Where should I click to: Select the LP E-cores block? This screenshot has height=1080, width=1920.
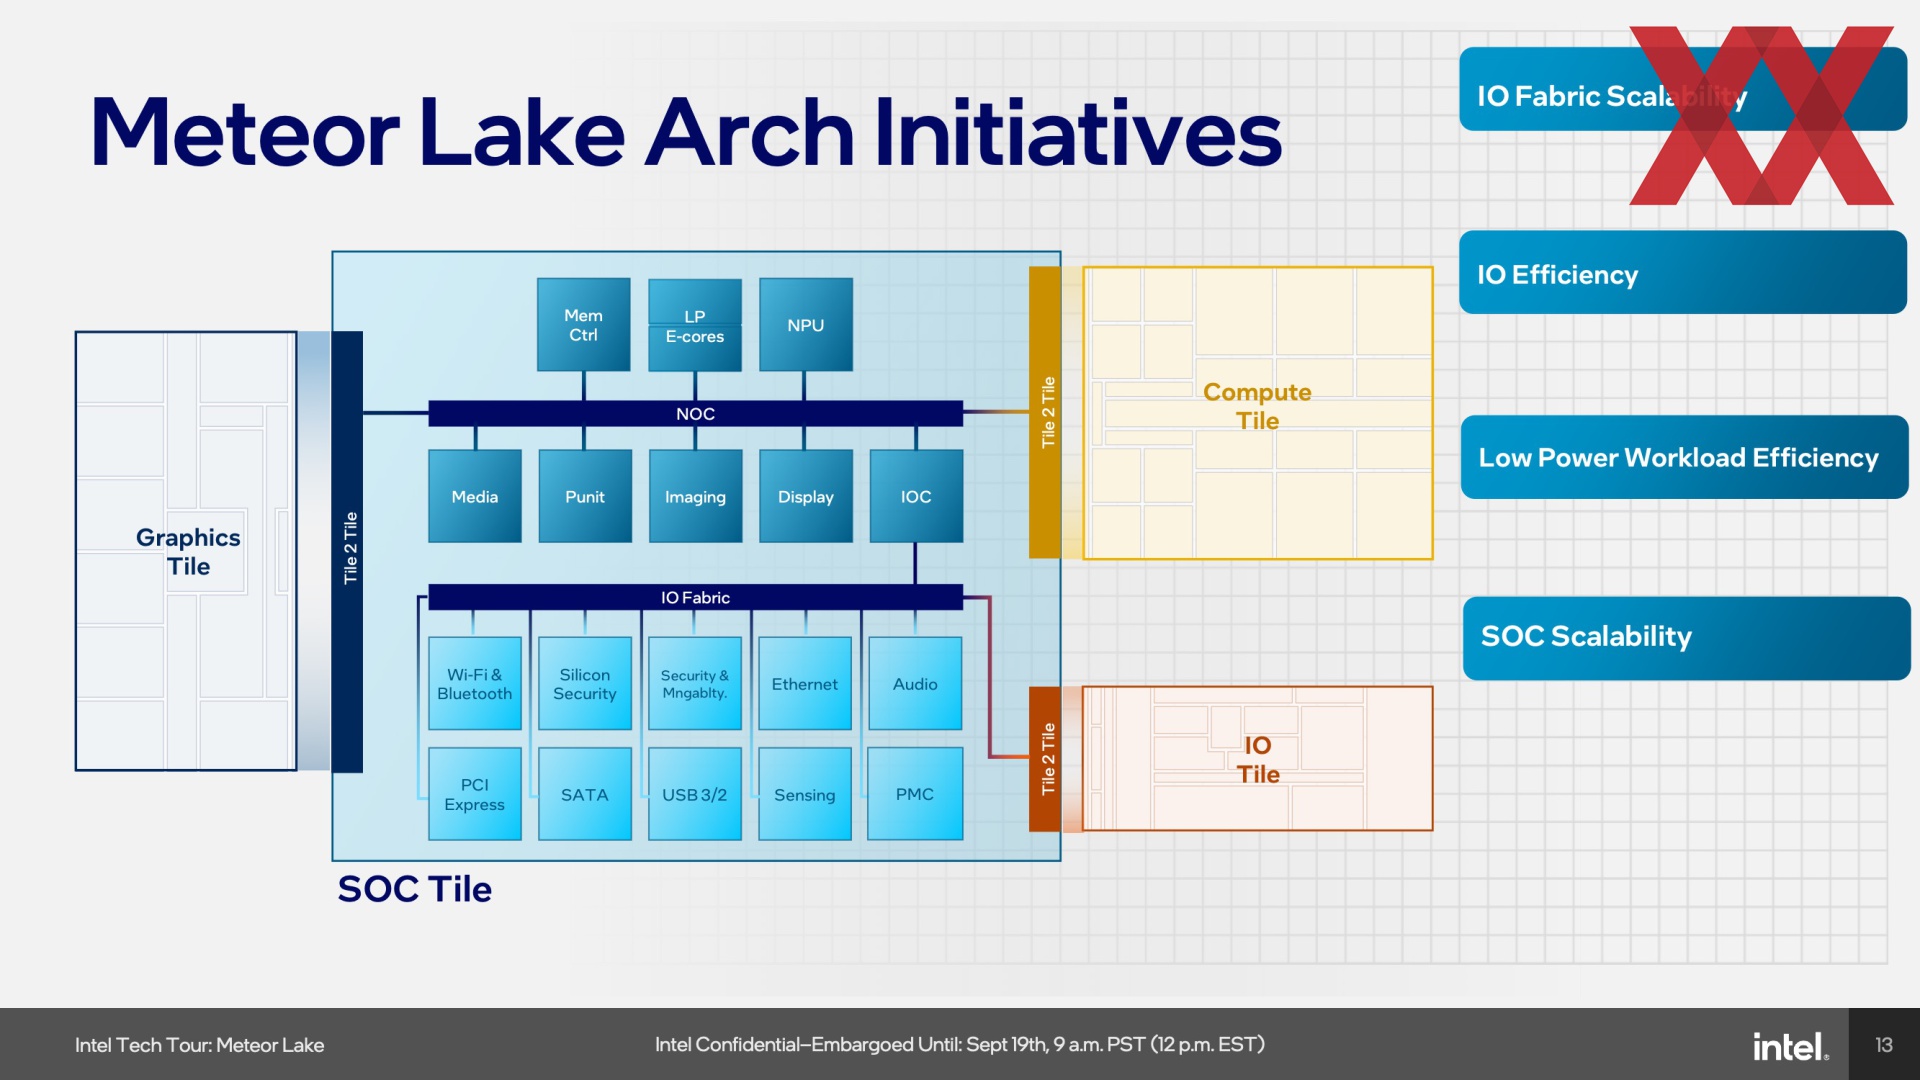click(695, 325)
